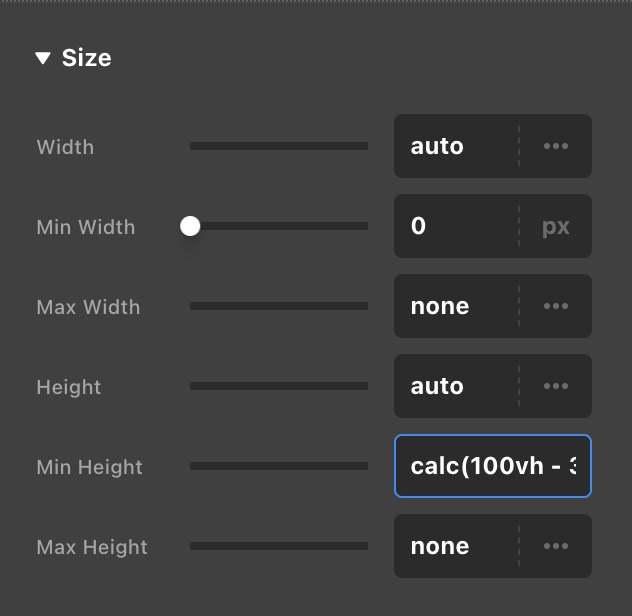Open the Width unit options ellipsis
The image size is (632, 616).
(x=556, y=146)
